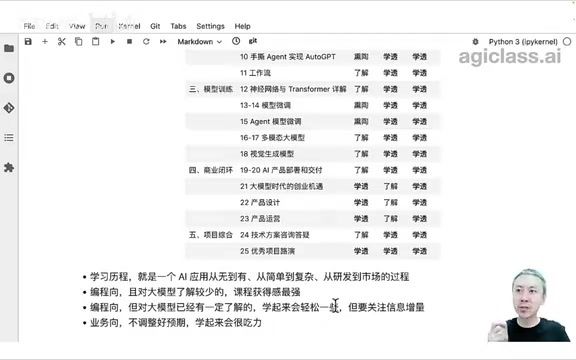This screenshot has height=360, width=576.
Task: Click bullet starting '编程向，但对大模型已经有一定了解的'
Action: 257,307
